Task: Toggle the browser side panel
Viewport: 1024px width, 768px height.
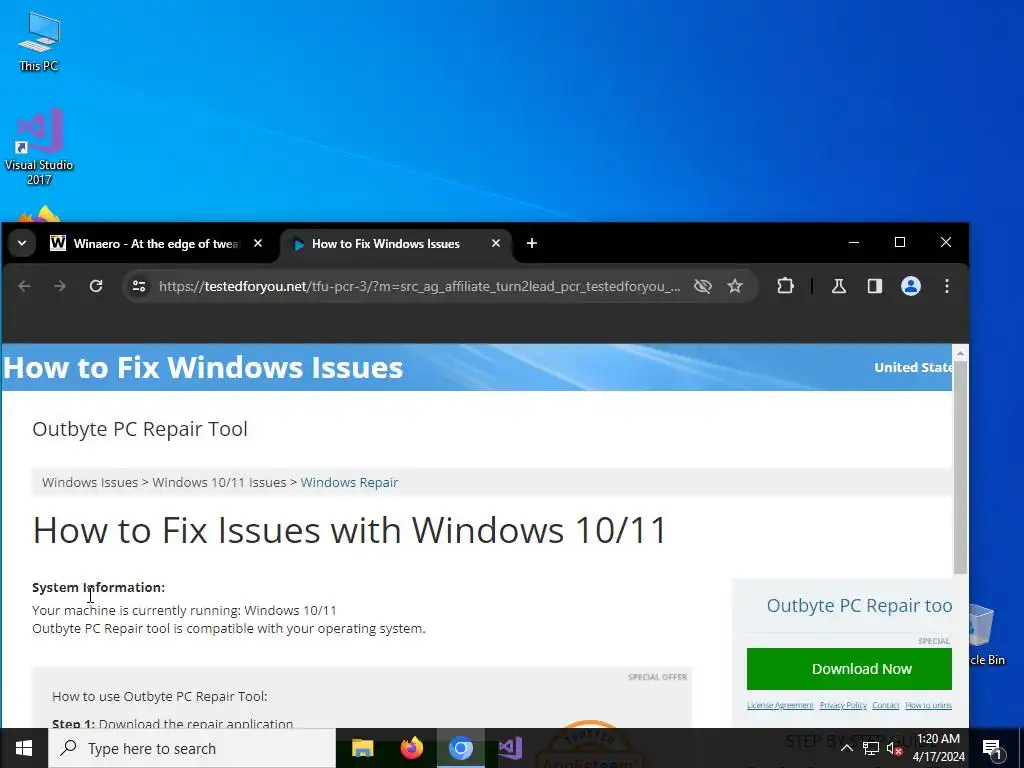Action: 875,286
